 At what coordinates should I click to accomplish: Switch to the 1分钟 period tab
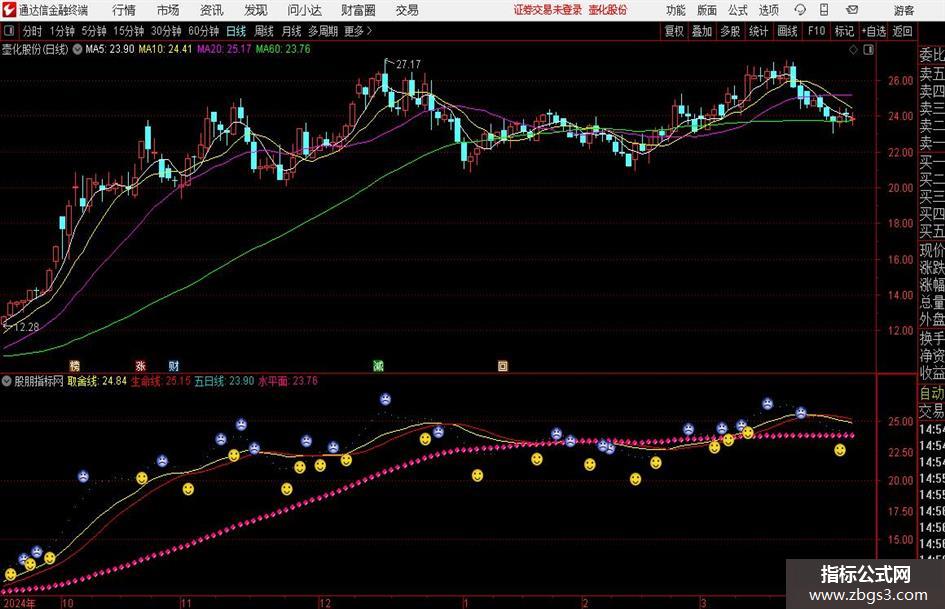coord(61,31)
